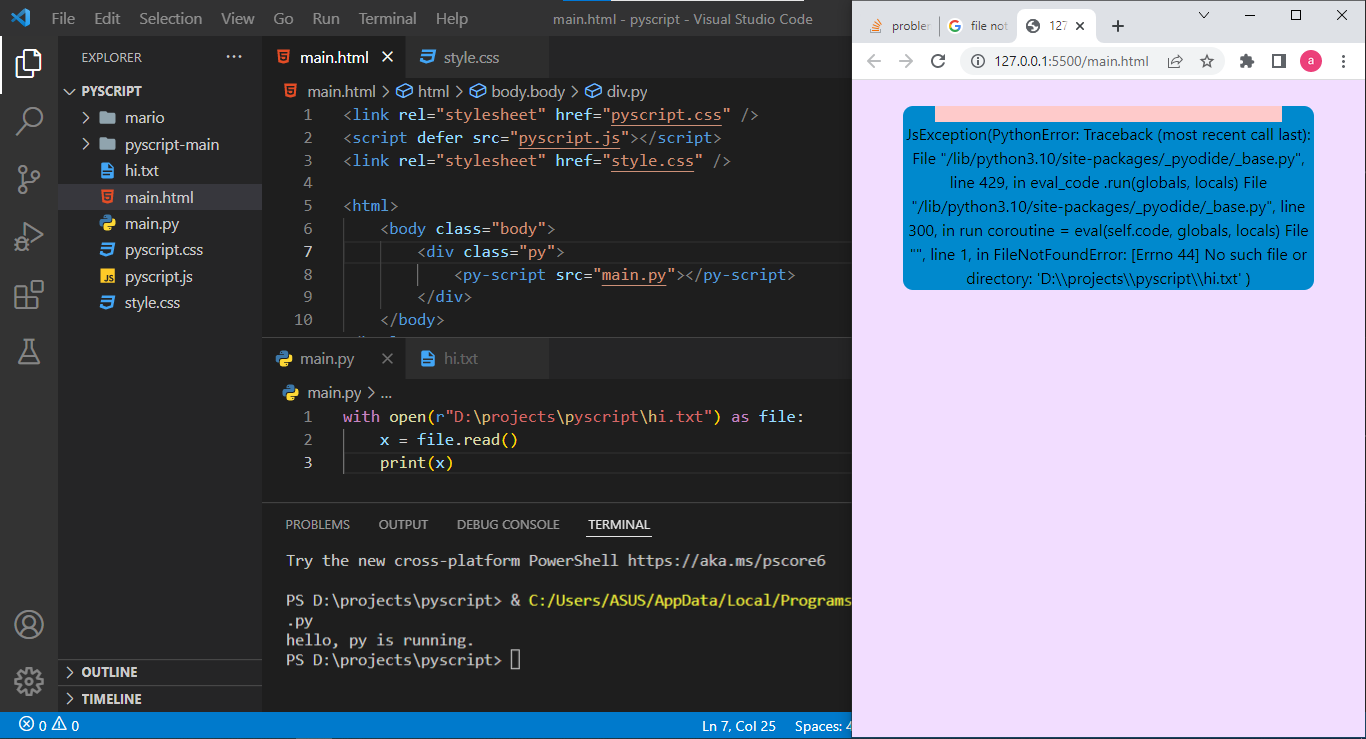
Task: Open the Testing flask view
Action: click(x=29, y=352)
